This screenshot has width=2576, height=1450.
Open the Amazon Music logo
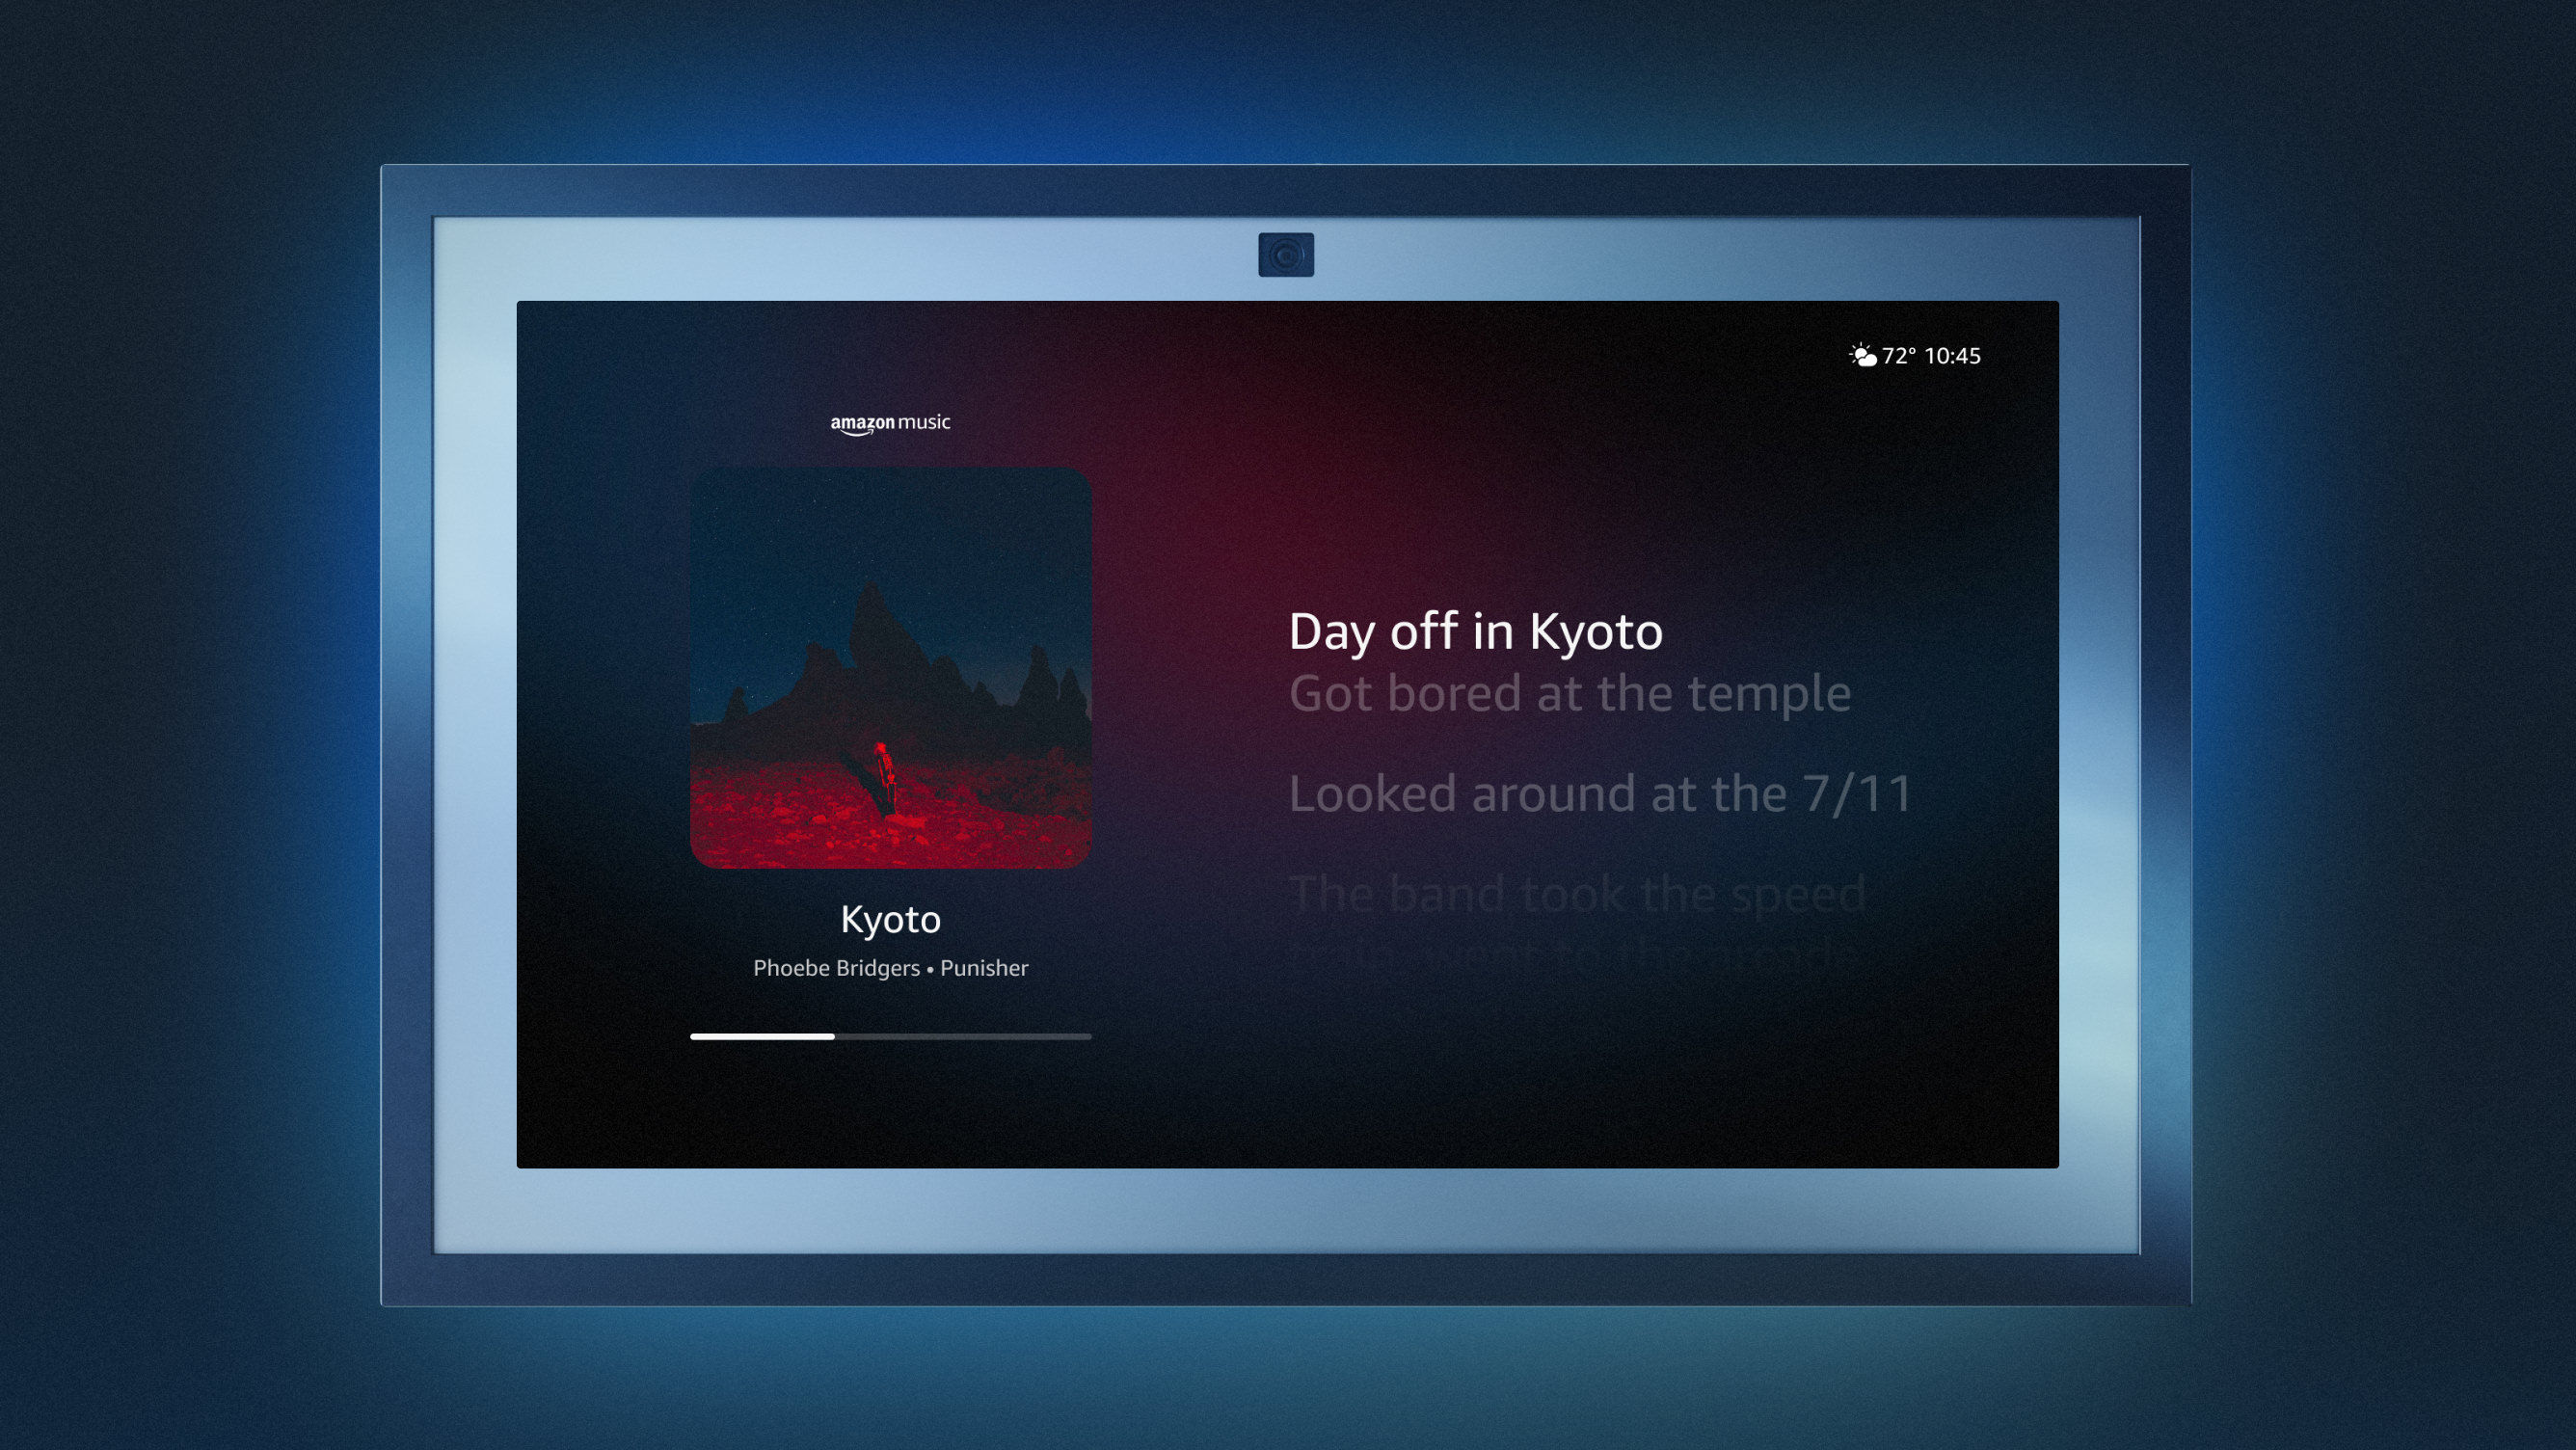[x=890, y=423]
